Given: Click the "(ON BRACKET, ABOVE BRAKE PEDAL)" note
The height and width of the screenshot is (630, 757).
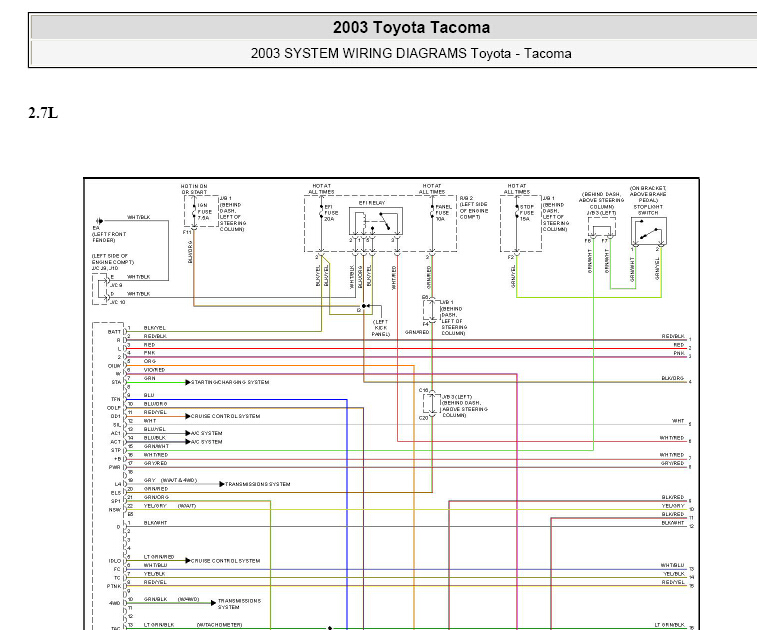Looking at the screenshot, I should (x=647, y=194).
